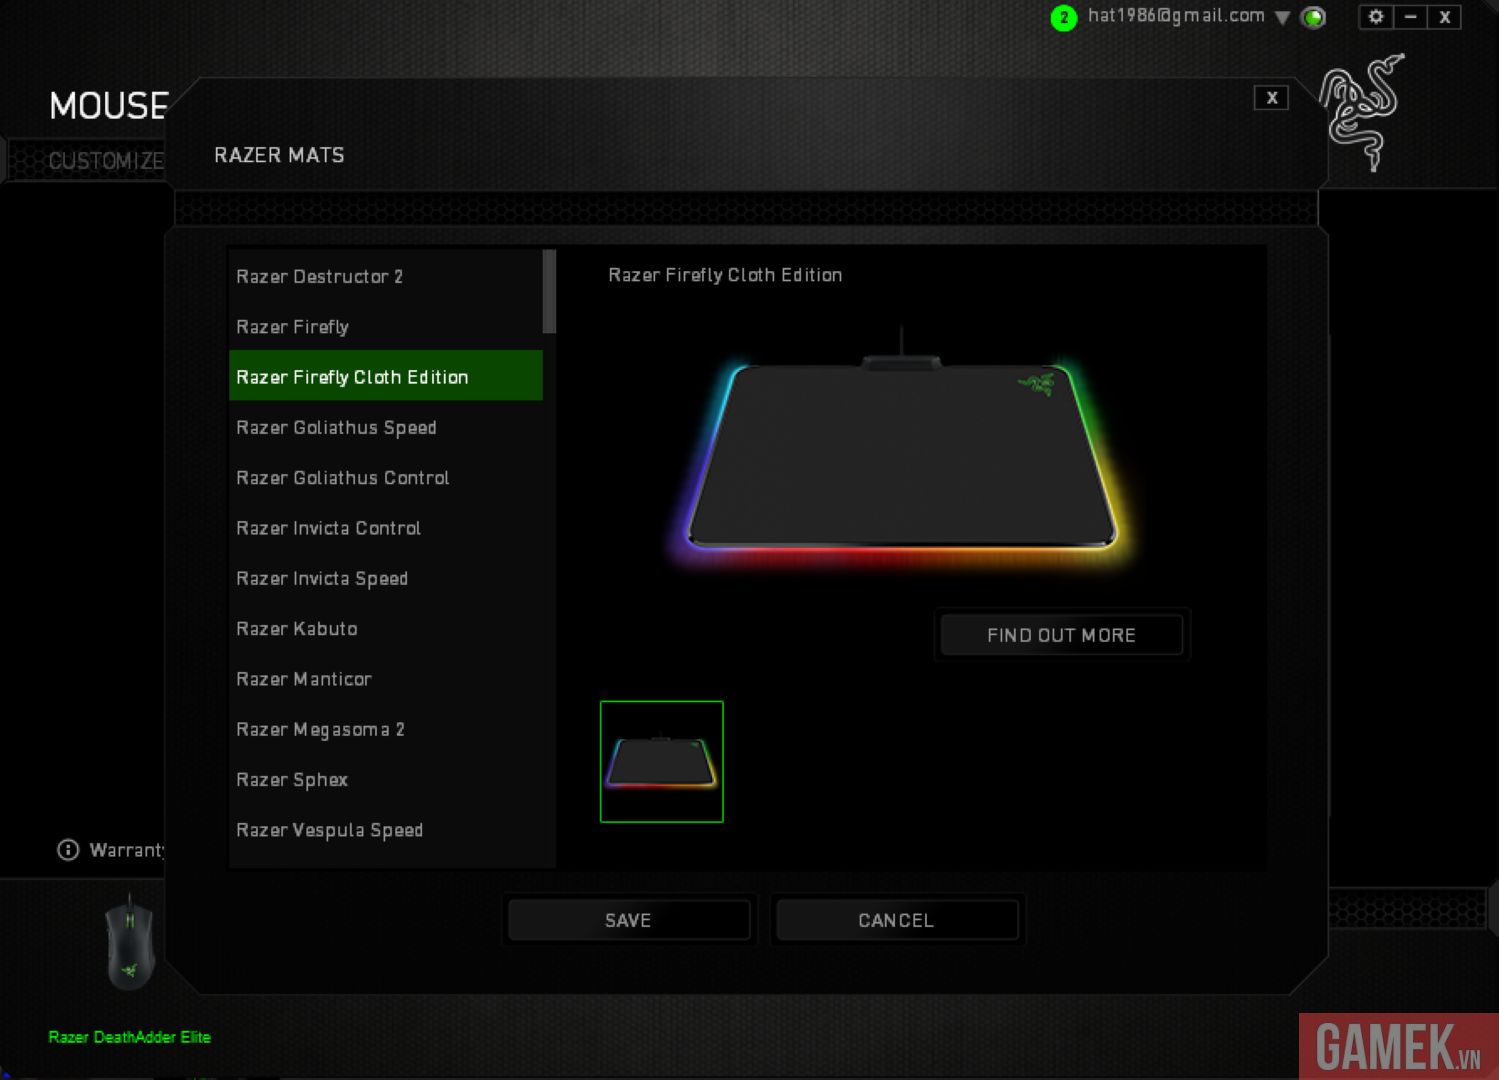Select Razer Destructor 2 from list
Image resolution: width=1499 pixels, height=1080 pixels.
320,277
